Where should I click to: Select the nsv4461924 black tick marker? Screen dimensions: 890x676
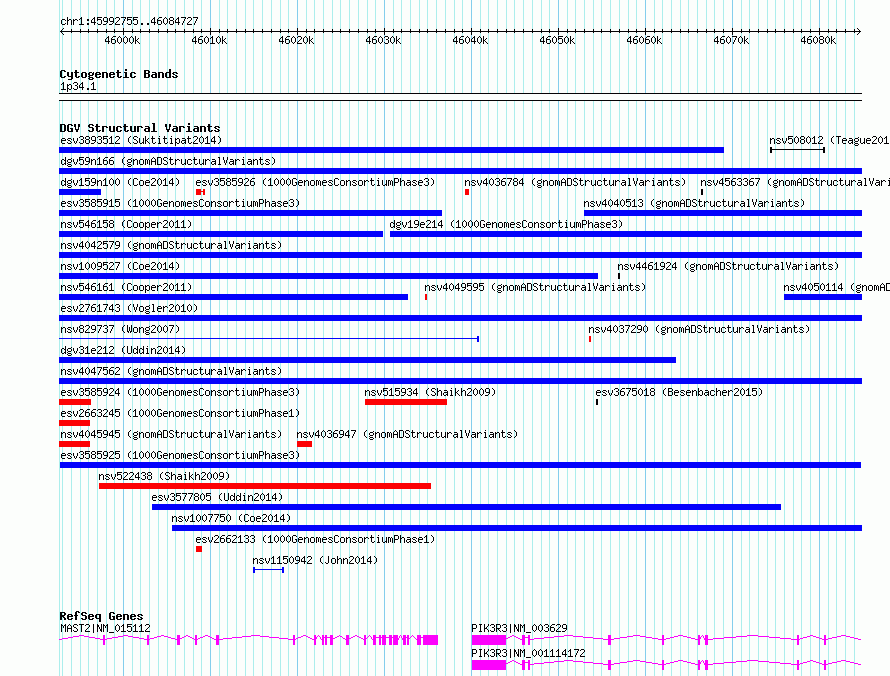coord(619,276)
